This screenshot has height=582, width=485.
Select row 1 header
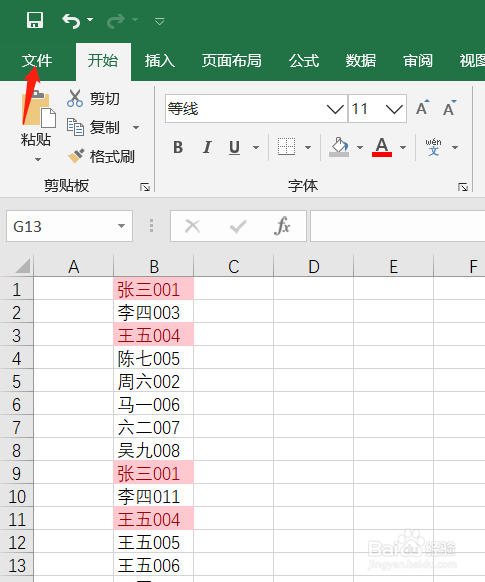16,289
